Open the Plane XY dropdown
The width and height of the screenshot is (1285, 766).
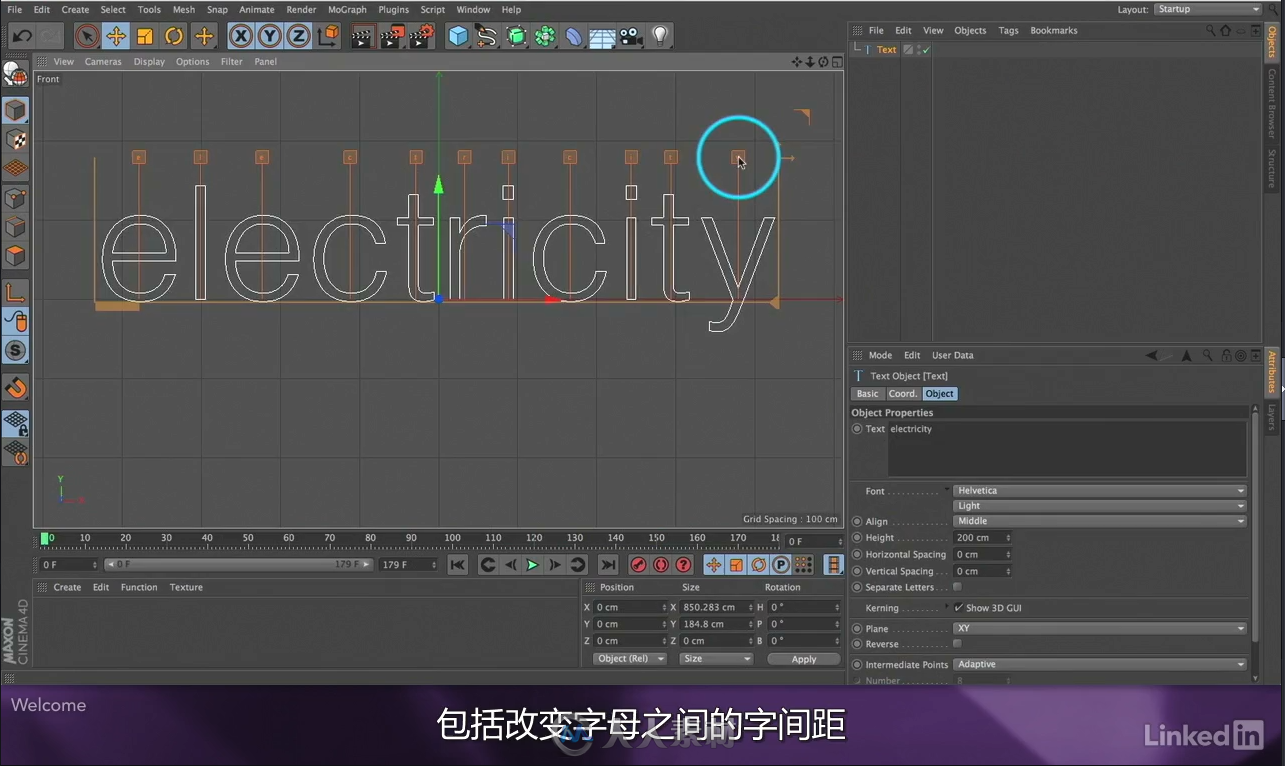[1100, 628]
